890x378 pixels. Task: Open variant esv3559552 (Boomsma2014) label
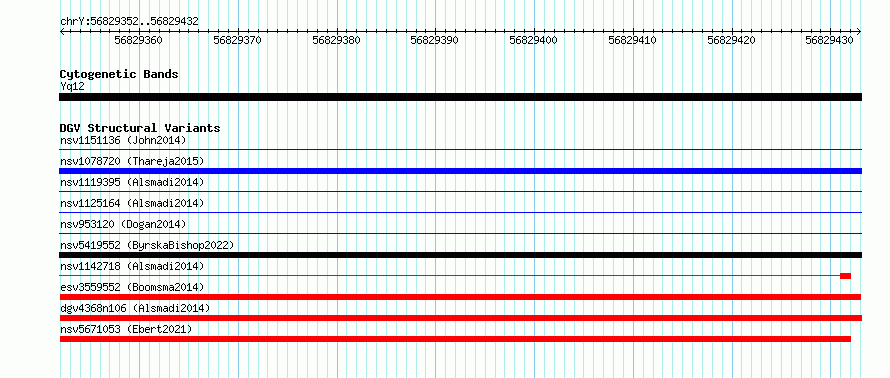[132, 287]
